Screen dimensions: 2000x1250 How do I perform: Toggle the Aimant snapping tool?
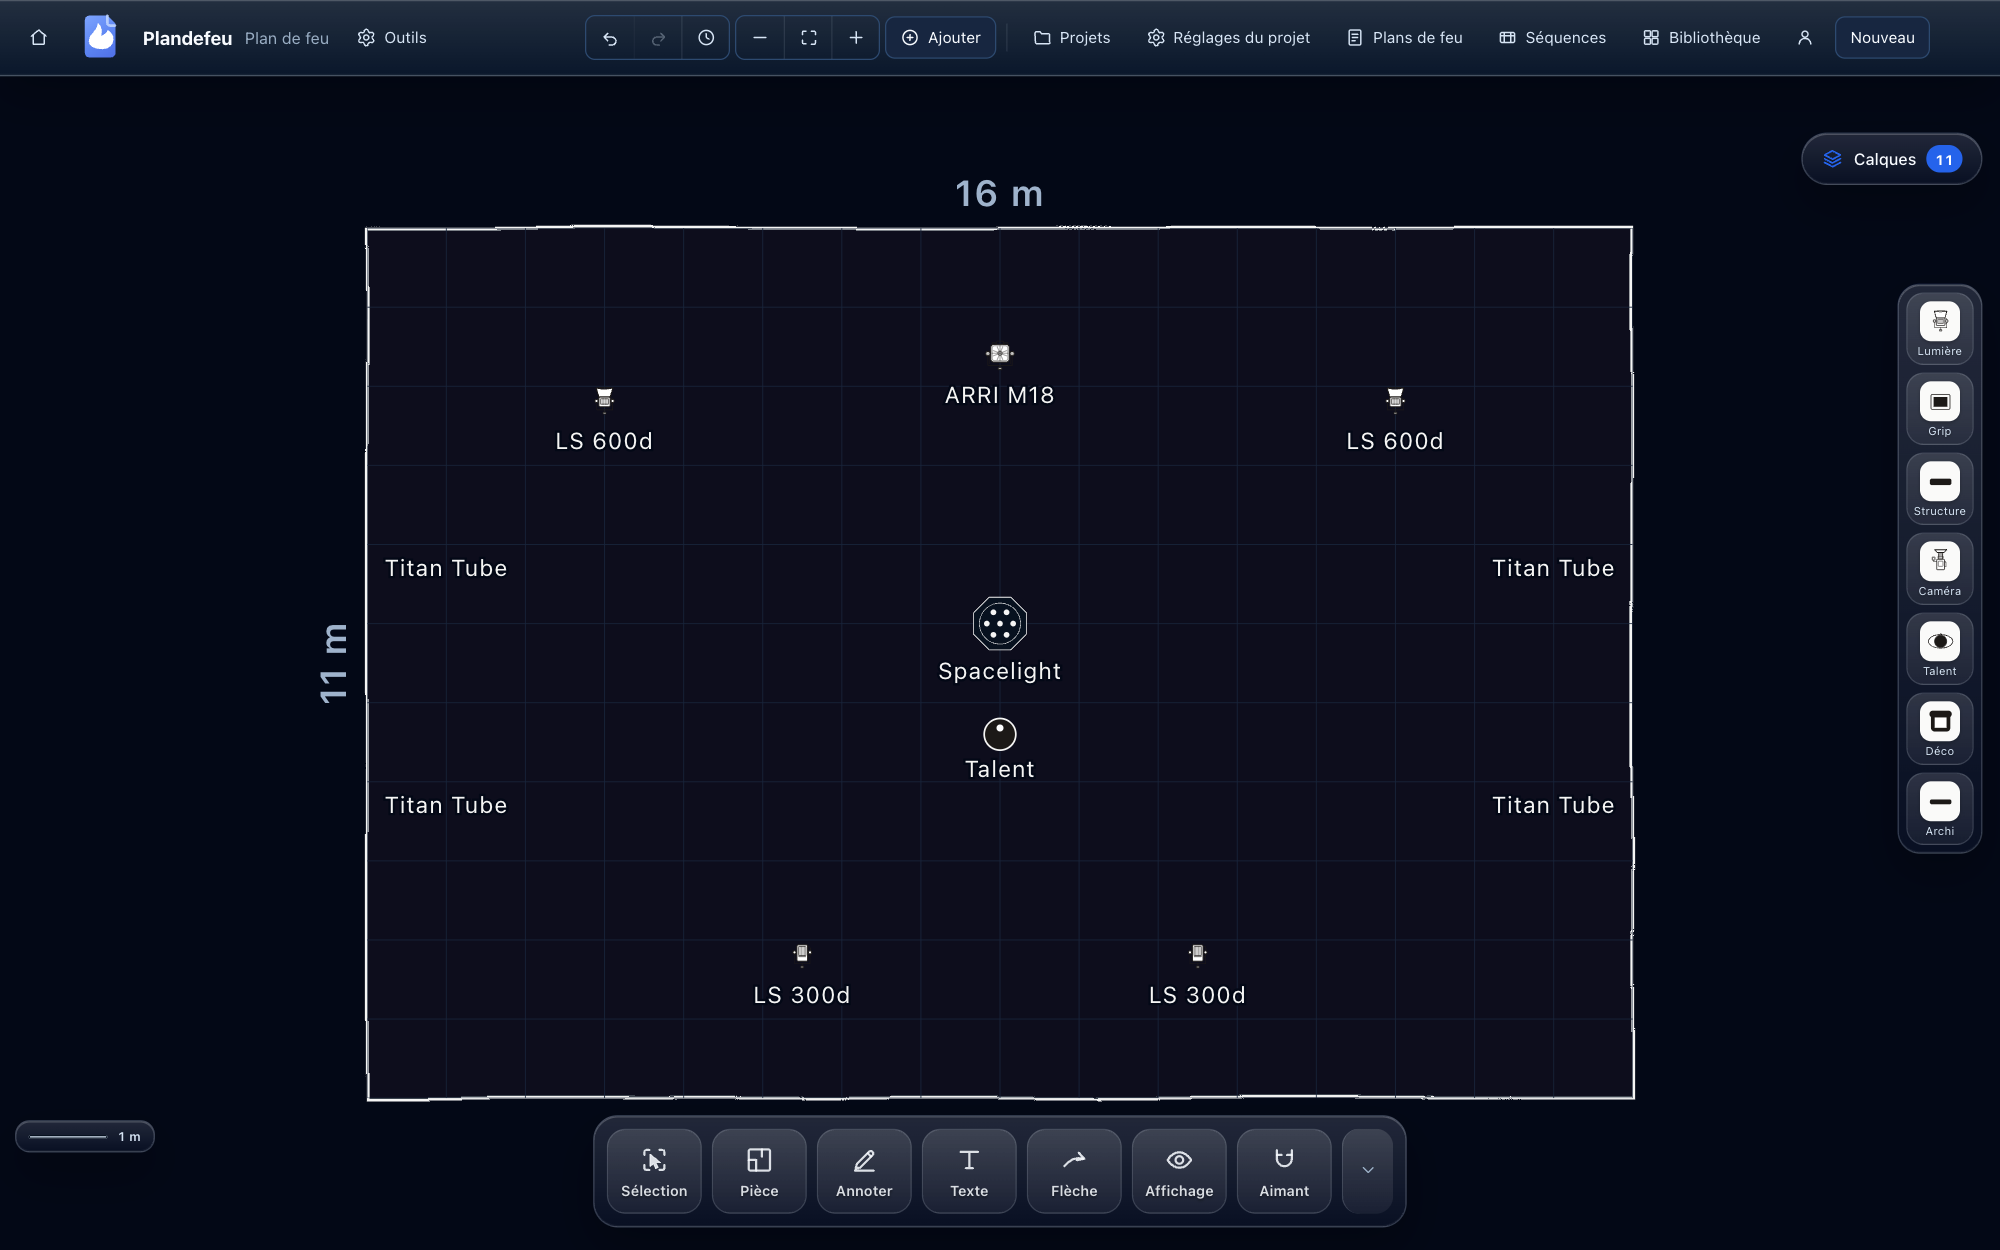(1284, 1171)
